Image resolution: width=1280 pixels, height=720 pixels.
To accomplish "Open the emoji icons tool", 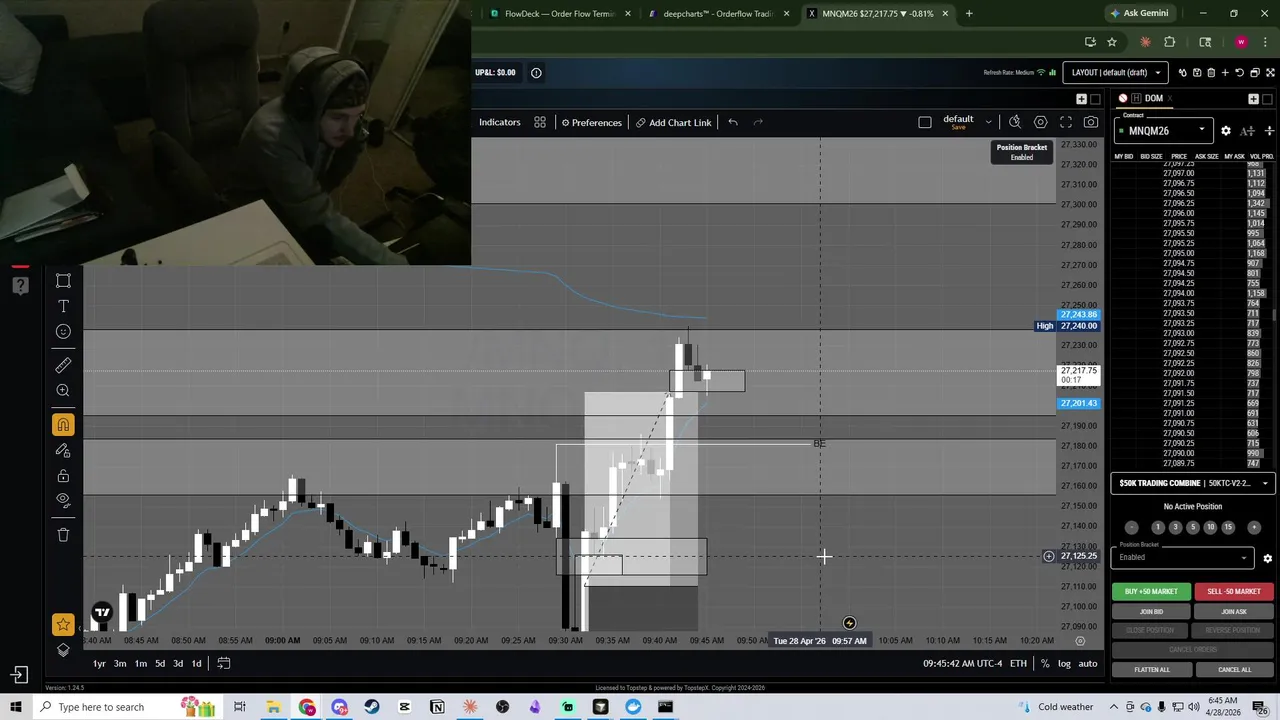I will tap(63, 331).
